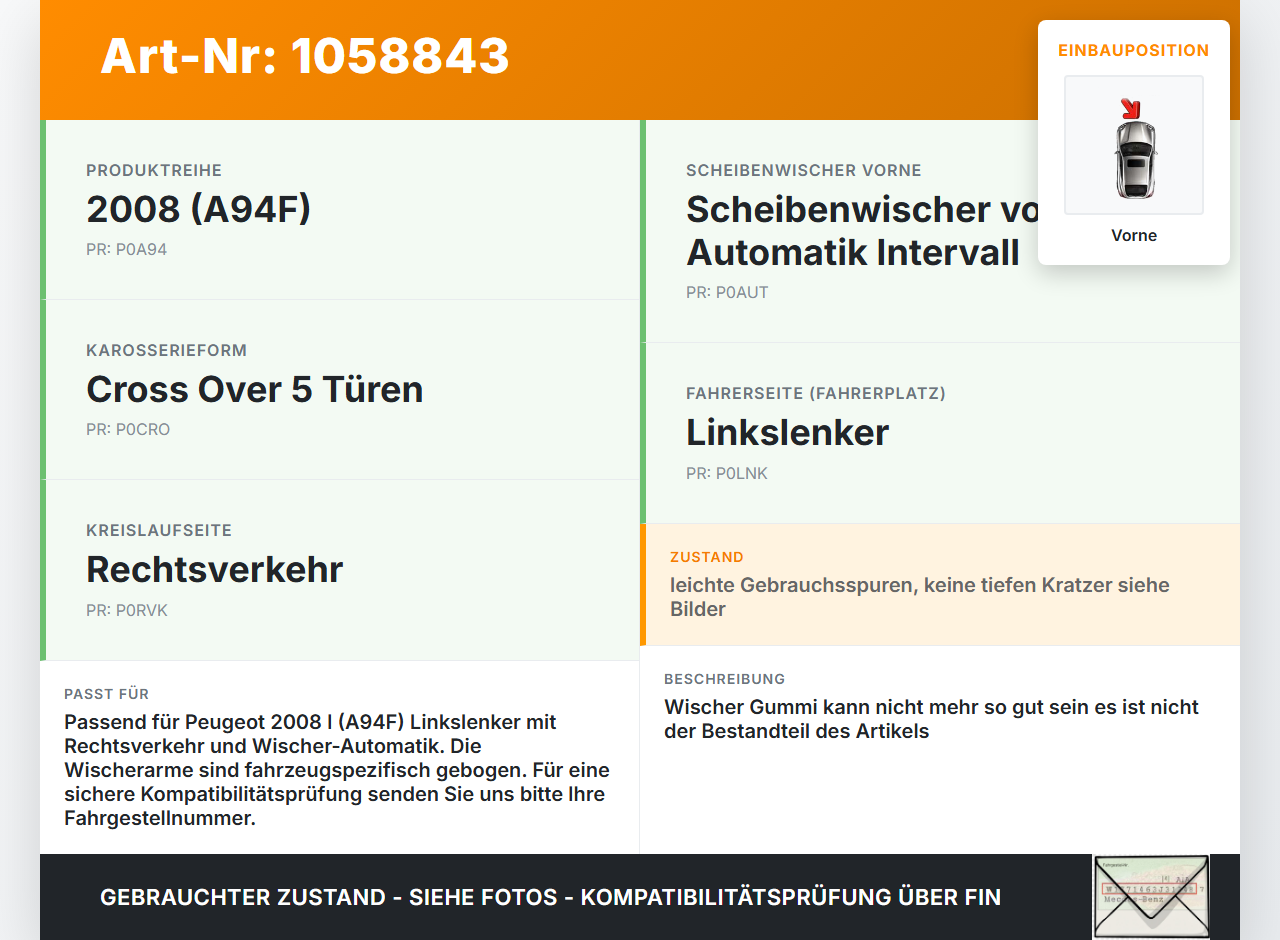Click the Rechtsverkehr value
This screenshot has width=1280, height=940.
click(215, 569)
